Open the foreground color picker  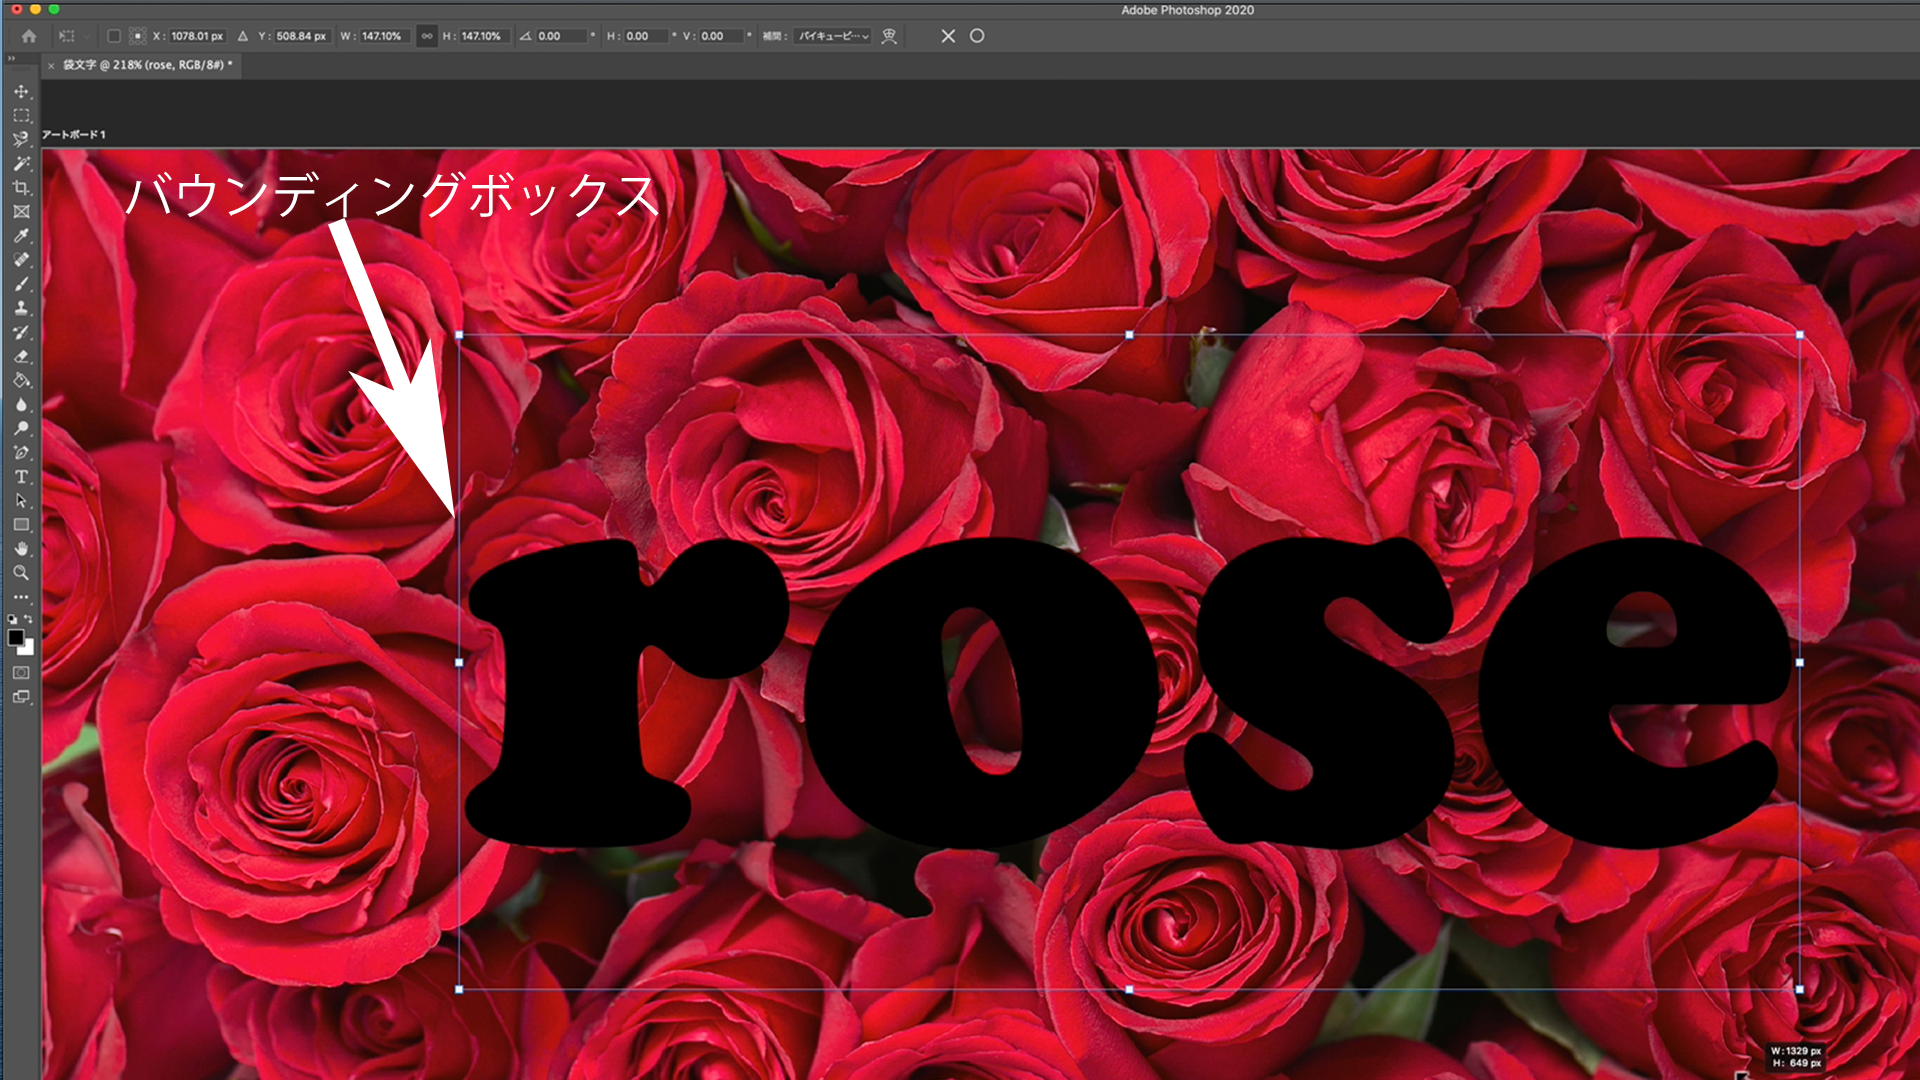coord(15,637)
